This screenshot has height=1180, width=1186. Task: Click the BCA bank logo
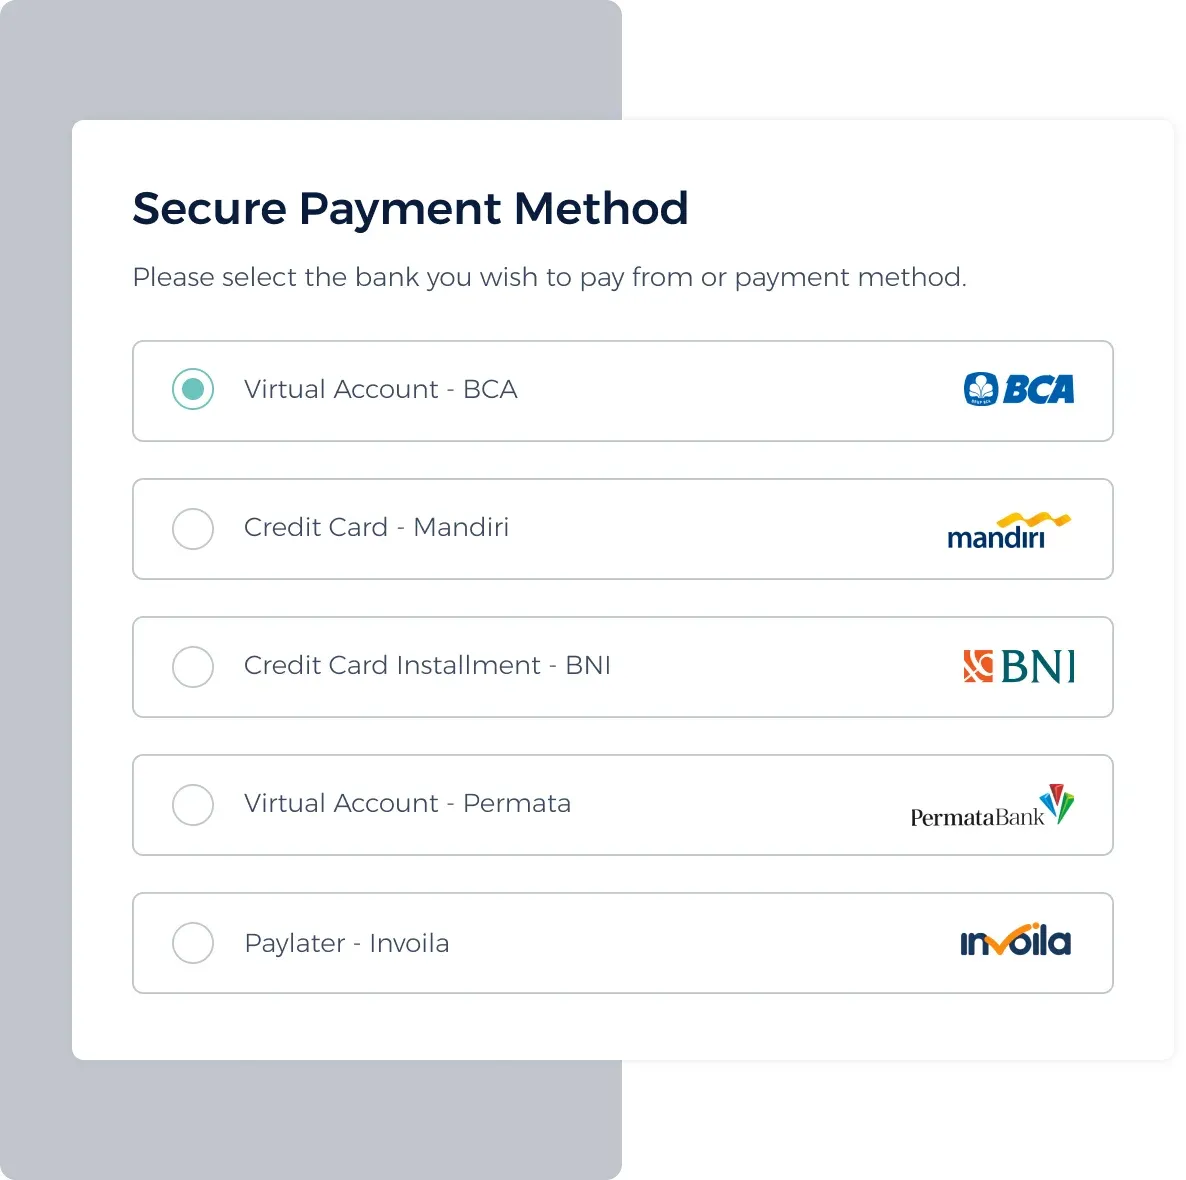click(x=1018, y=389)
